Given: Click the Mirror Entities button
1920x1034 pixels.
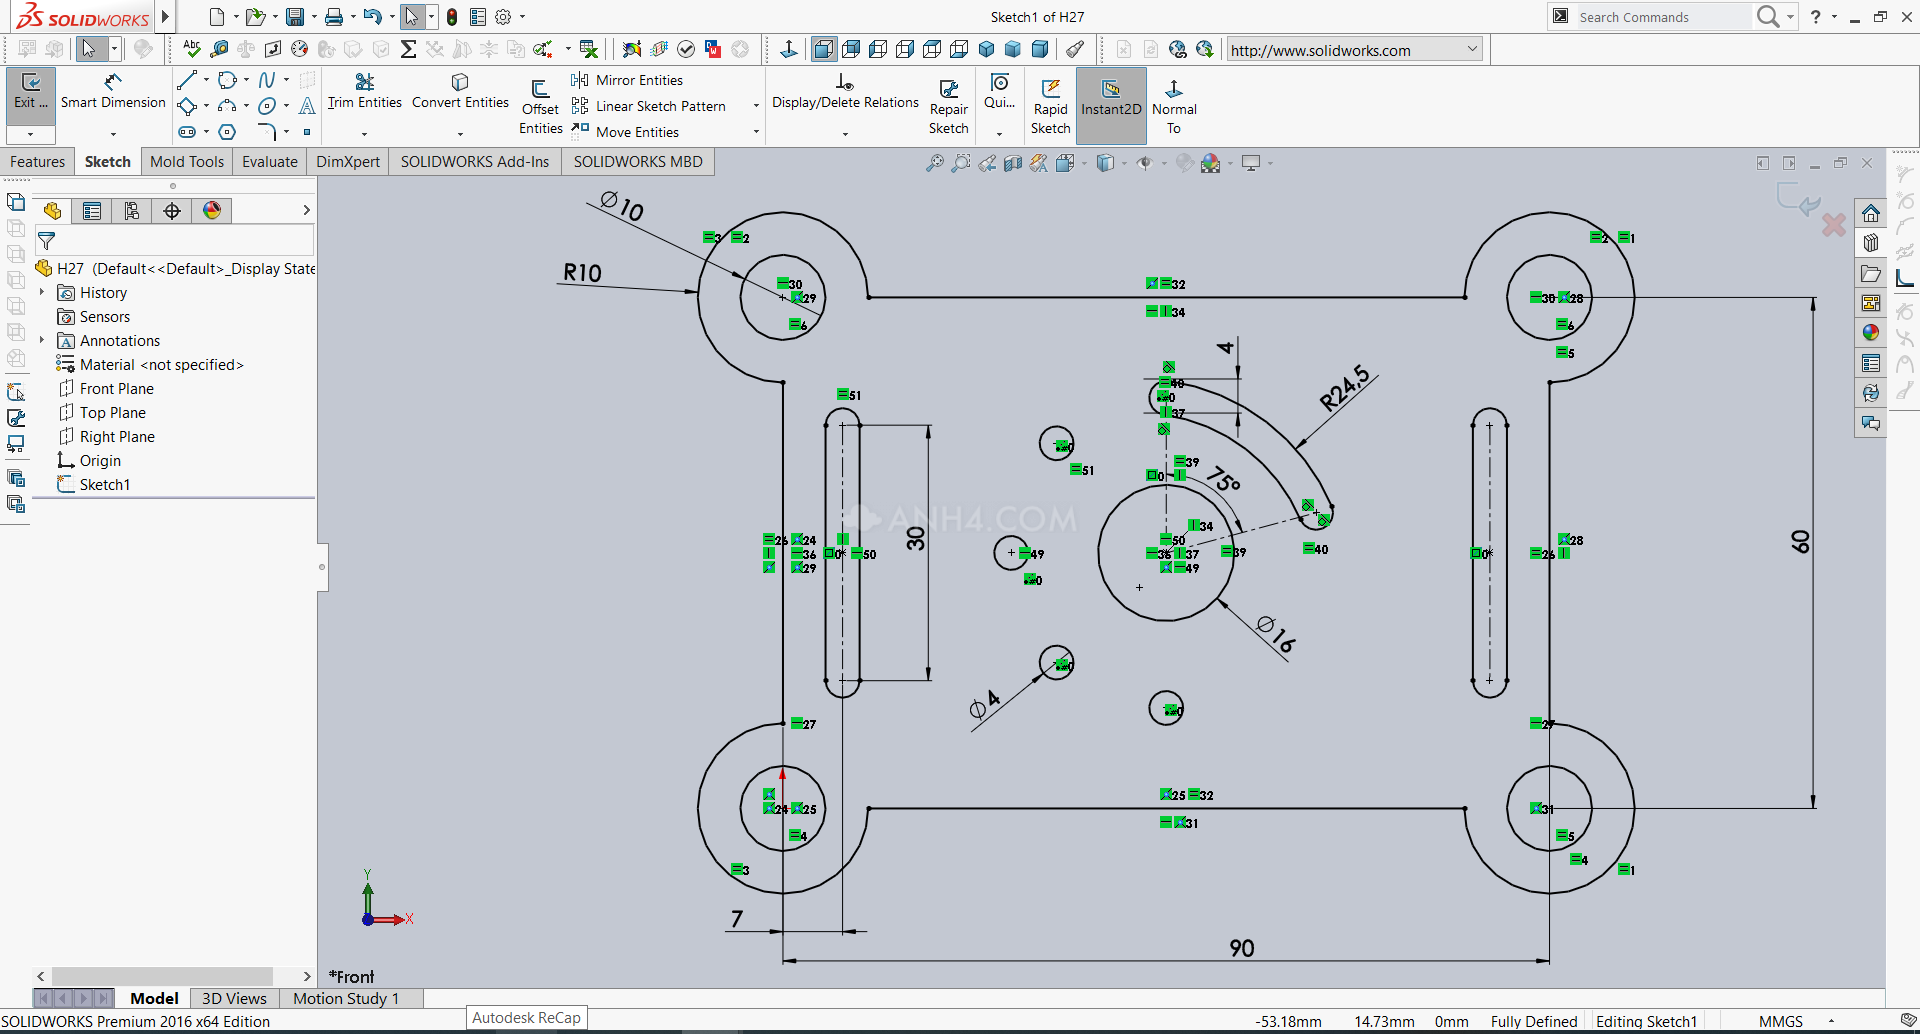Looking at the screenshot, I should 628,80.
